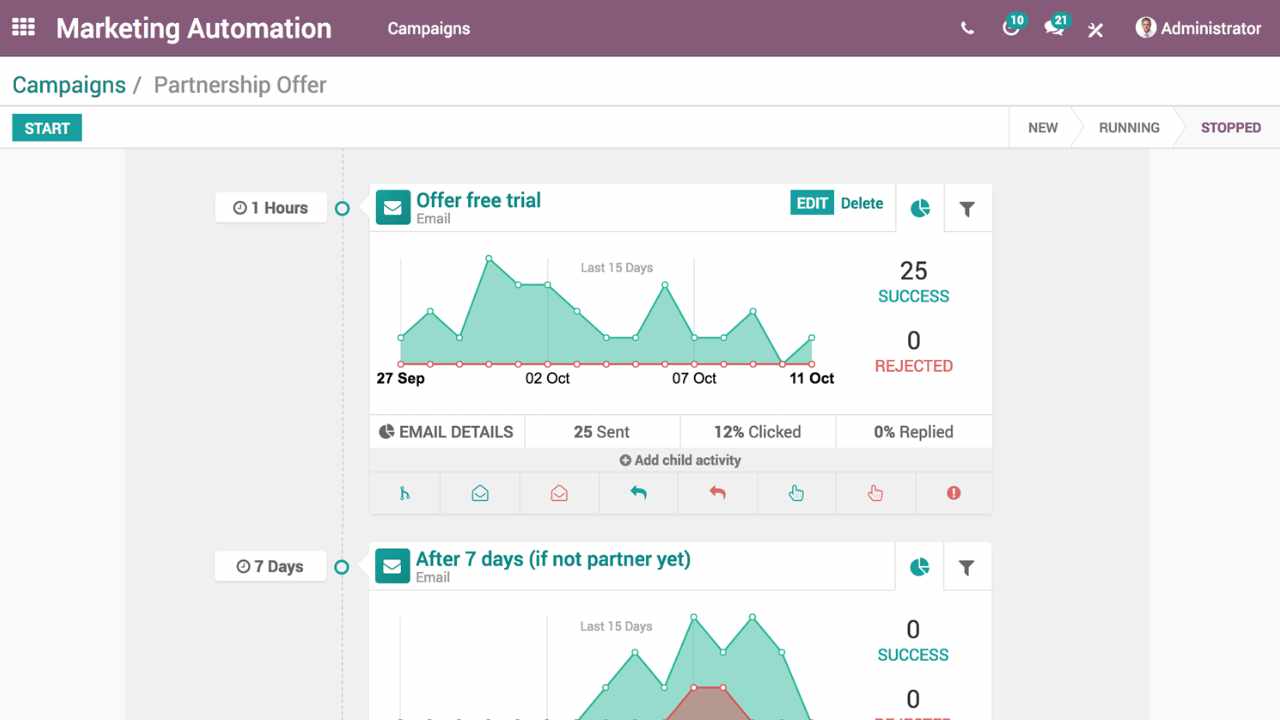
Task: Open the Campaigns top menu
Action: click(428, 28)
